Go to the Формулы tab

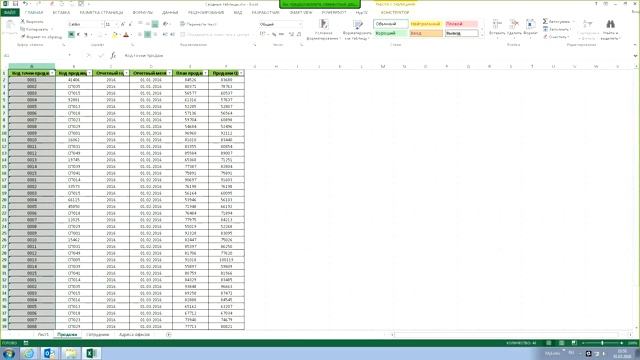pyautogui.click(x=143, y=13)
